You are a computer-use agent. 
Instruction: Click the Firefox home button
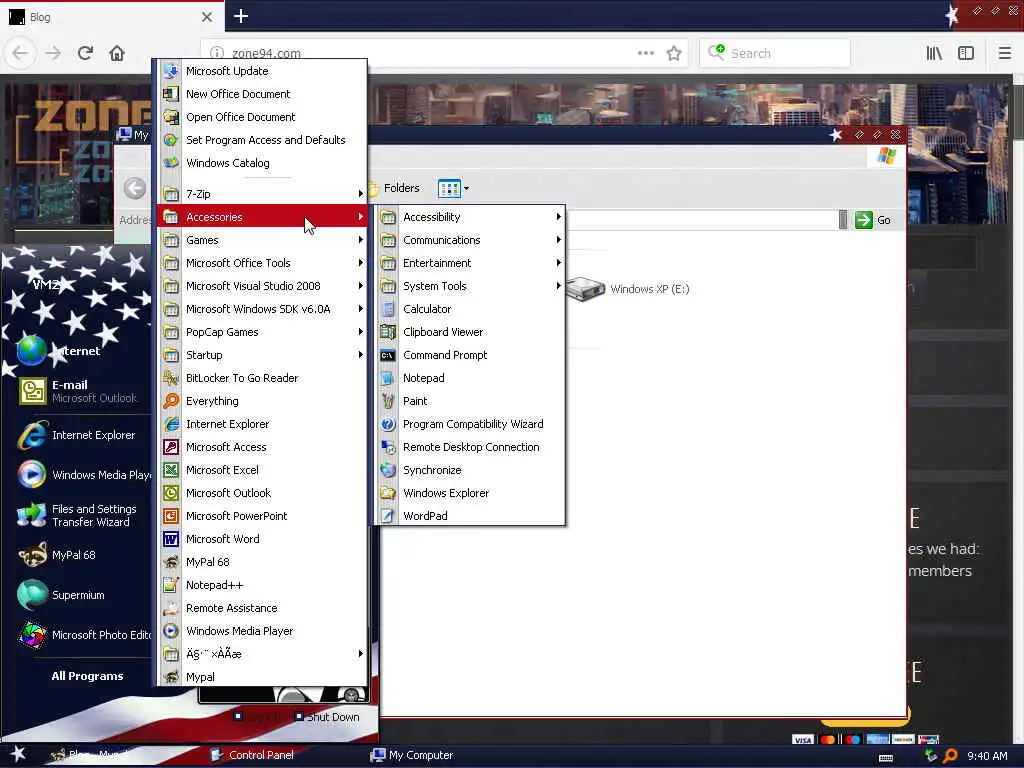[117, 53]
